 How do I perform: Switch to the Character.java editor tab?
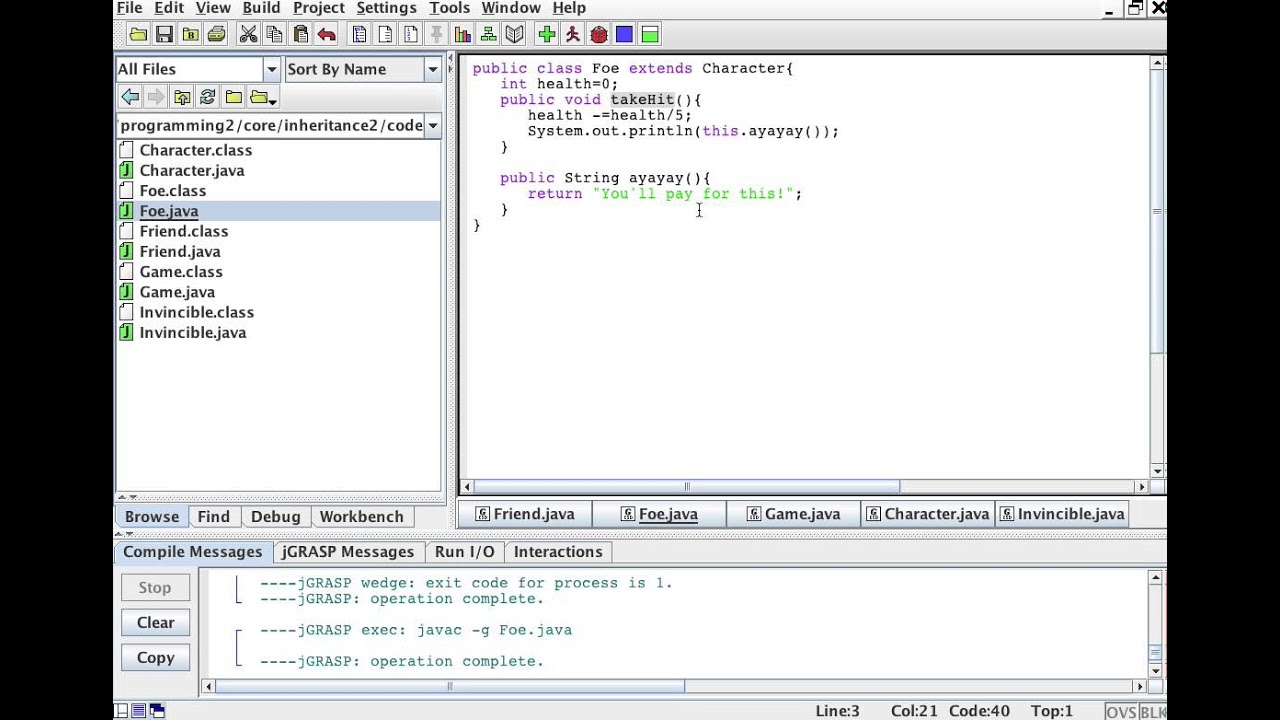[927, 514]
